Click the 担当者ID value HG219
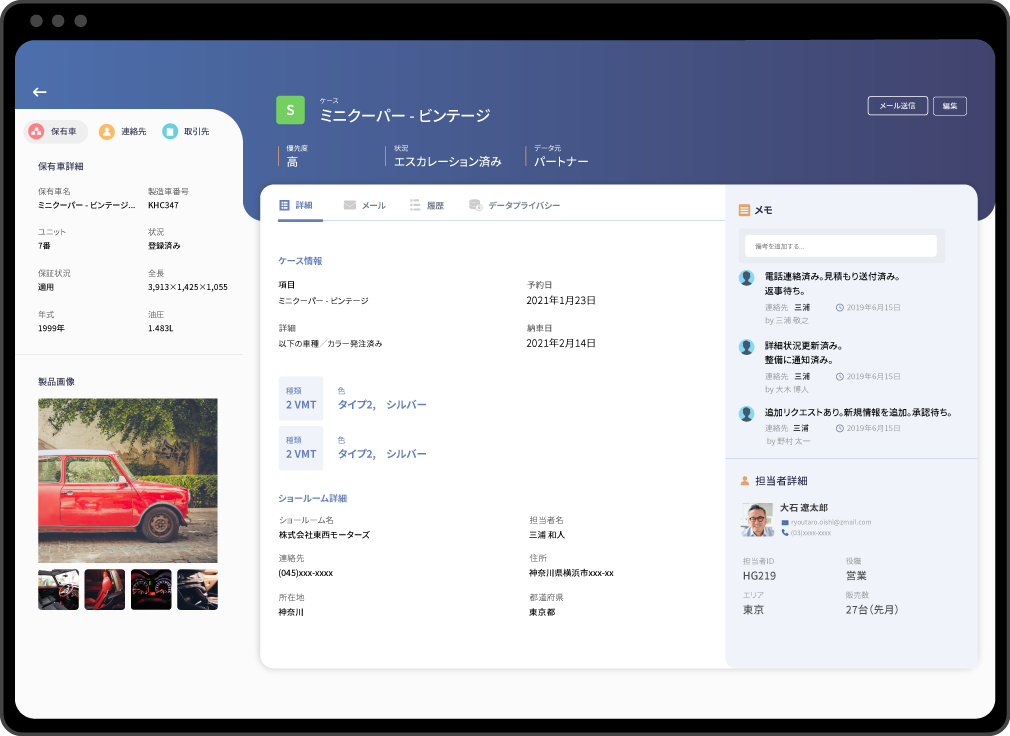The width and height of the screenshot is (1010, 736). click(759, 576)
